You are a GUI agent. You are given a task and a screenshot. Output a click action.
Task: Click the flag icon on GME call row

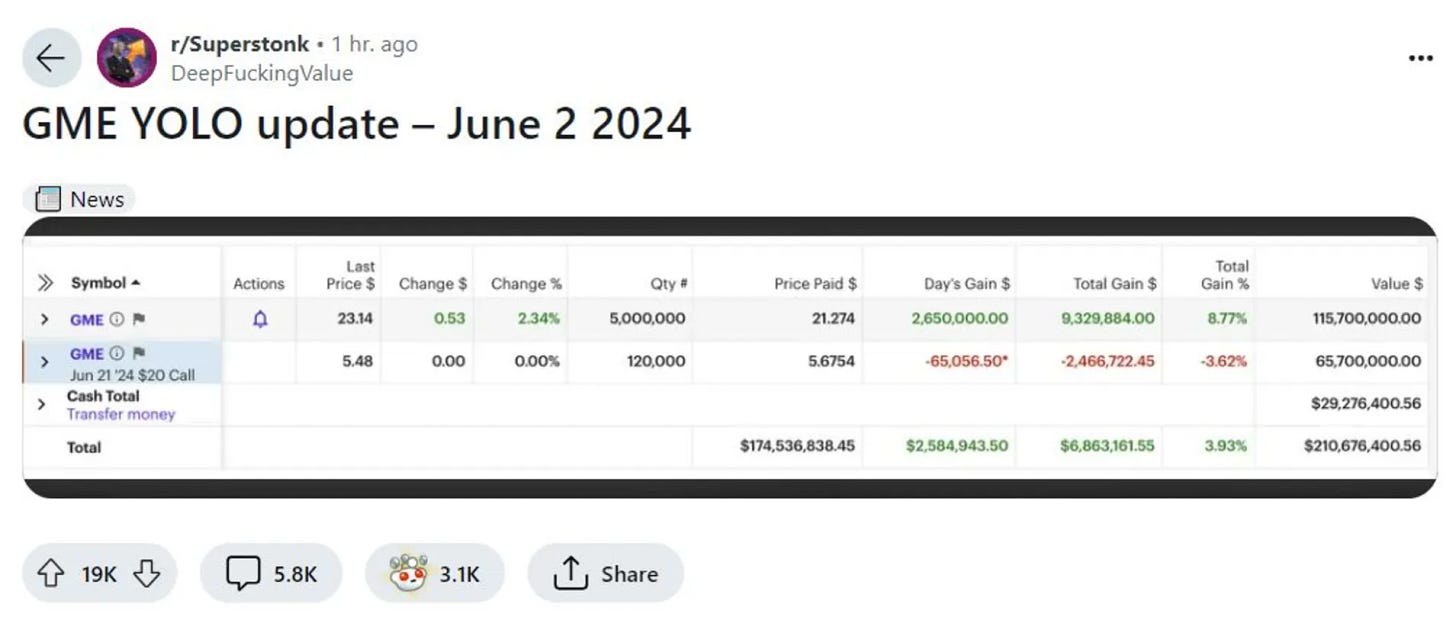(x=139, y=354)
